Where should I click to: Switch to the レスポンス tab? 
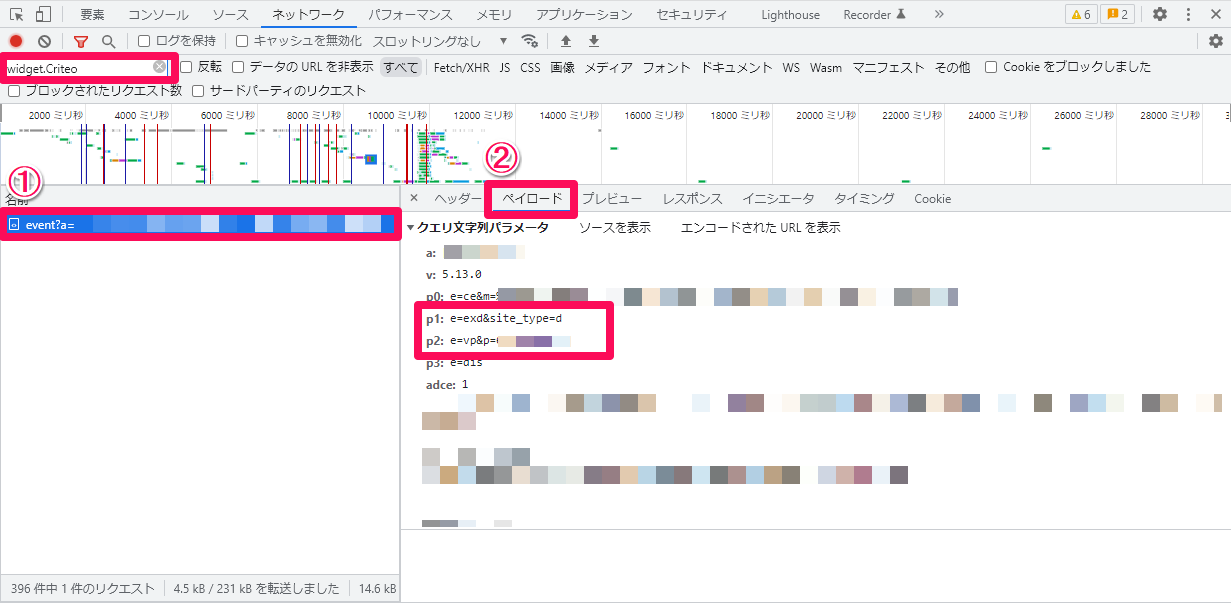[692, 199]
